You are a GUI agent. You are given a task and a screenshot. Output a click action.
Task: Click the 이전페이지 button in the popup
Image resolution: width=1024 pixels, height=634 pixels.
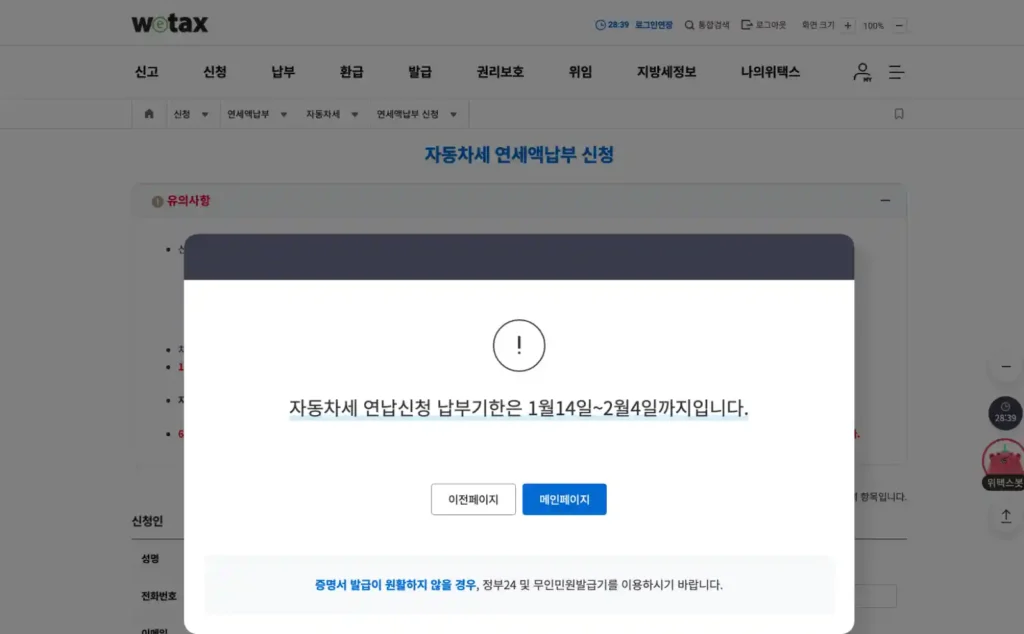(473, 499)
